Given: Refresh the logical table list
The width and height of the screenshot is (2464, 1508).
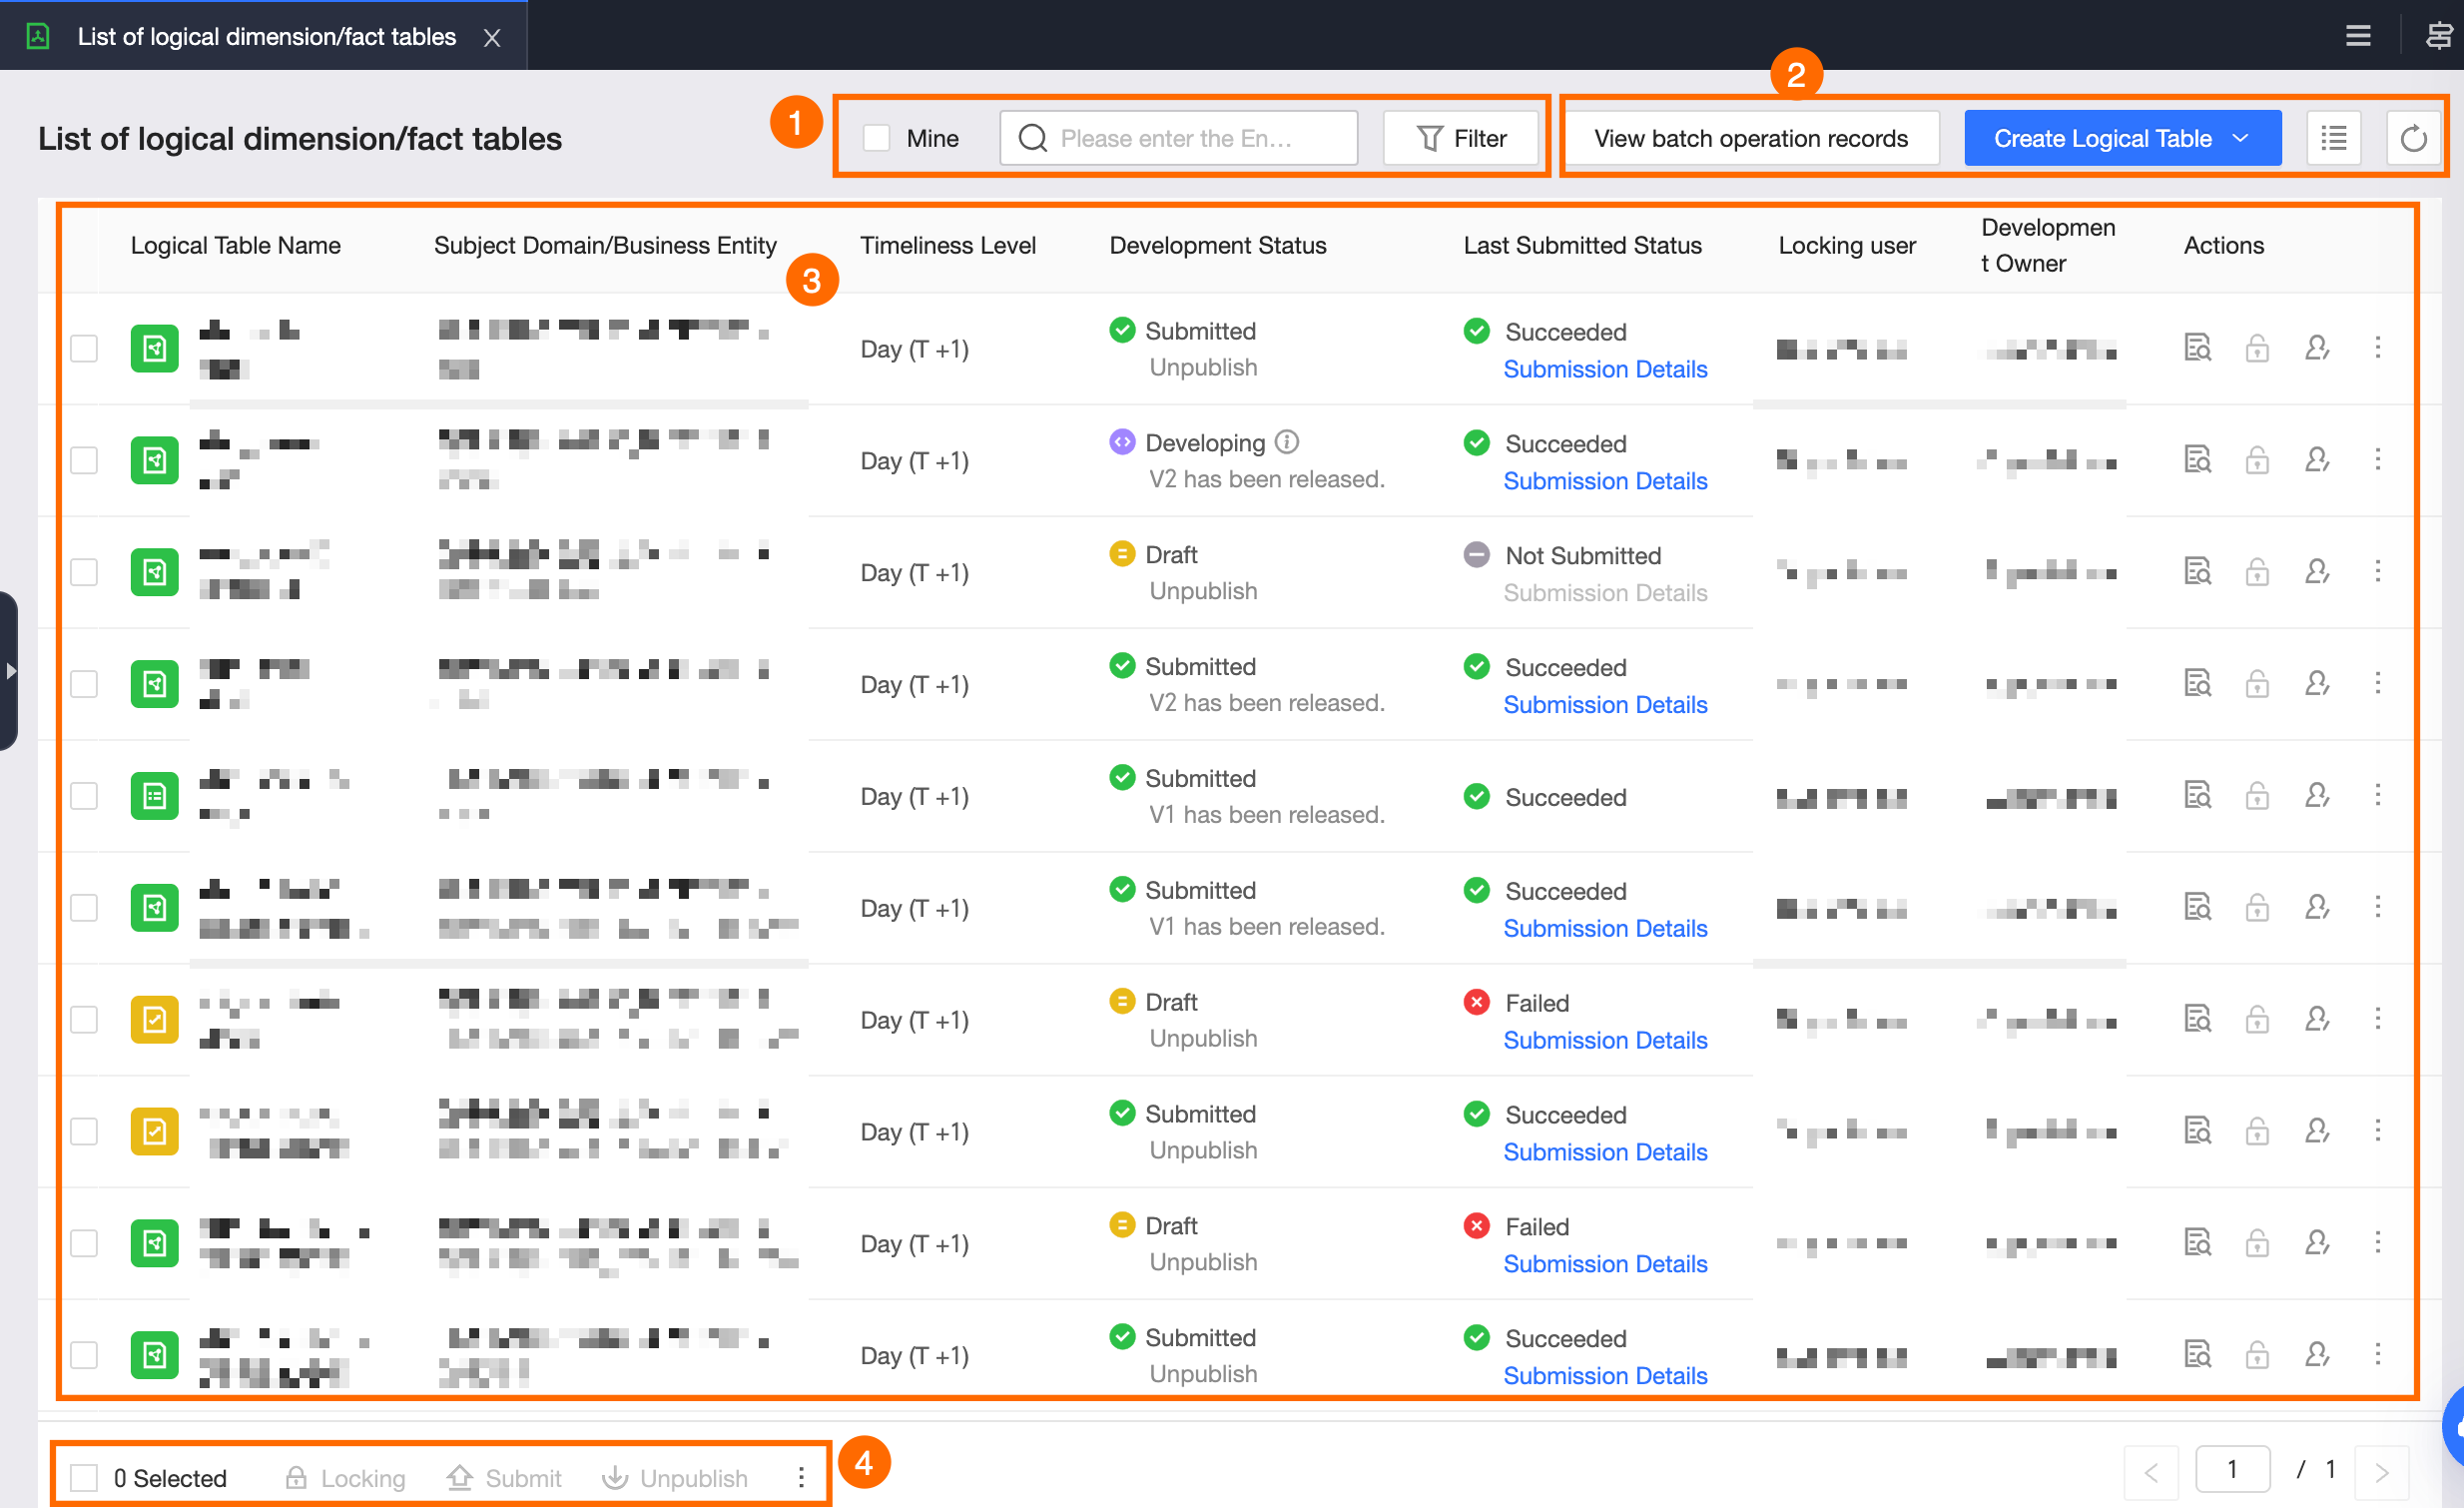Looking at the screenshot, I should point(2413,138).
